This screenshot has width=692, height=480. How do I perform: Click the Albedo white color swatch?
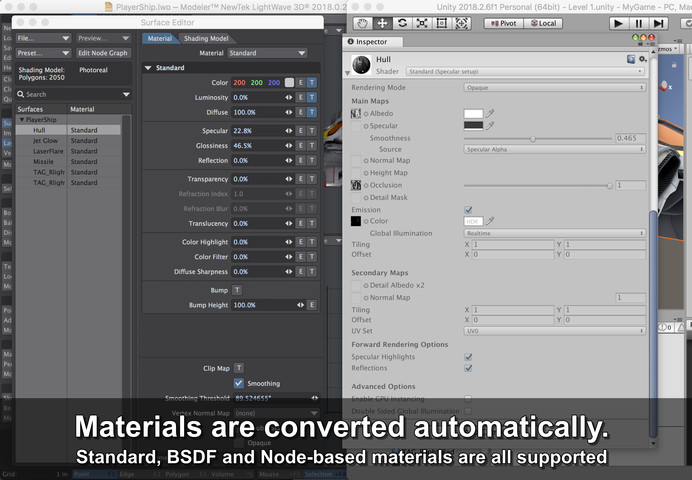473,113
